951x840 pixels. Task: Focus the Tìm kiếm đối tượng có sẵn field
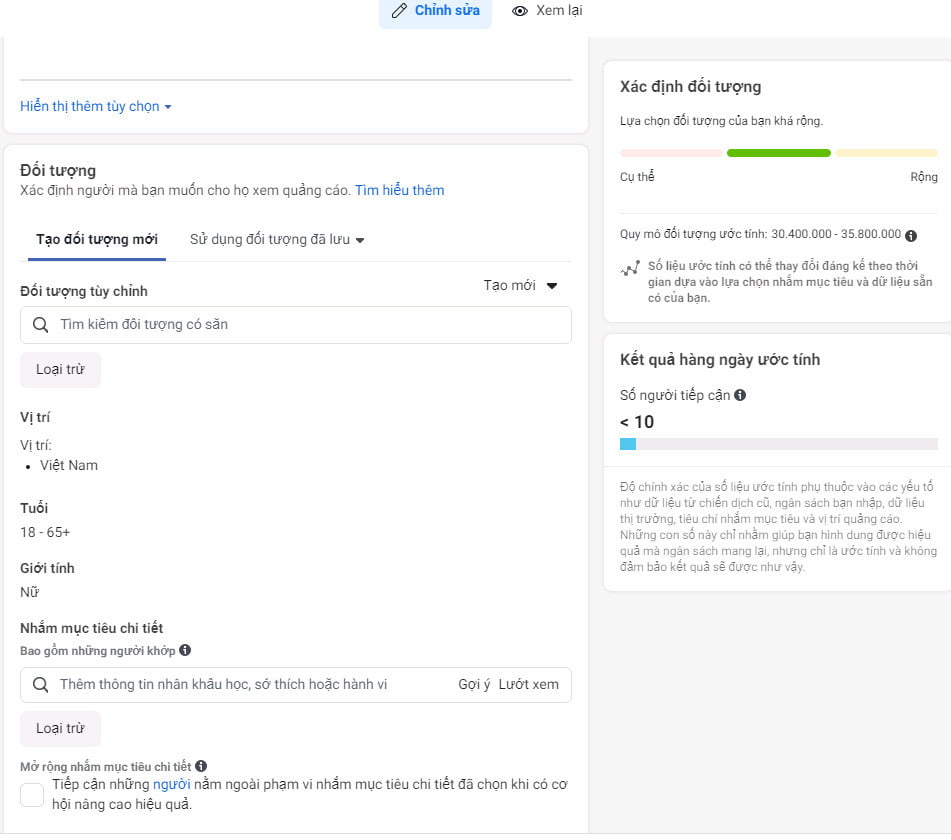coord(296,325)
